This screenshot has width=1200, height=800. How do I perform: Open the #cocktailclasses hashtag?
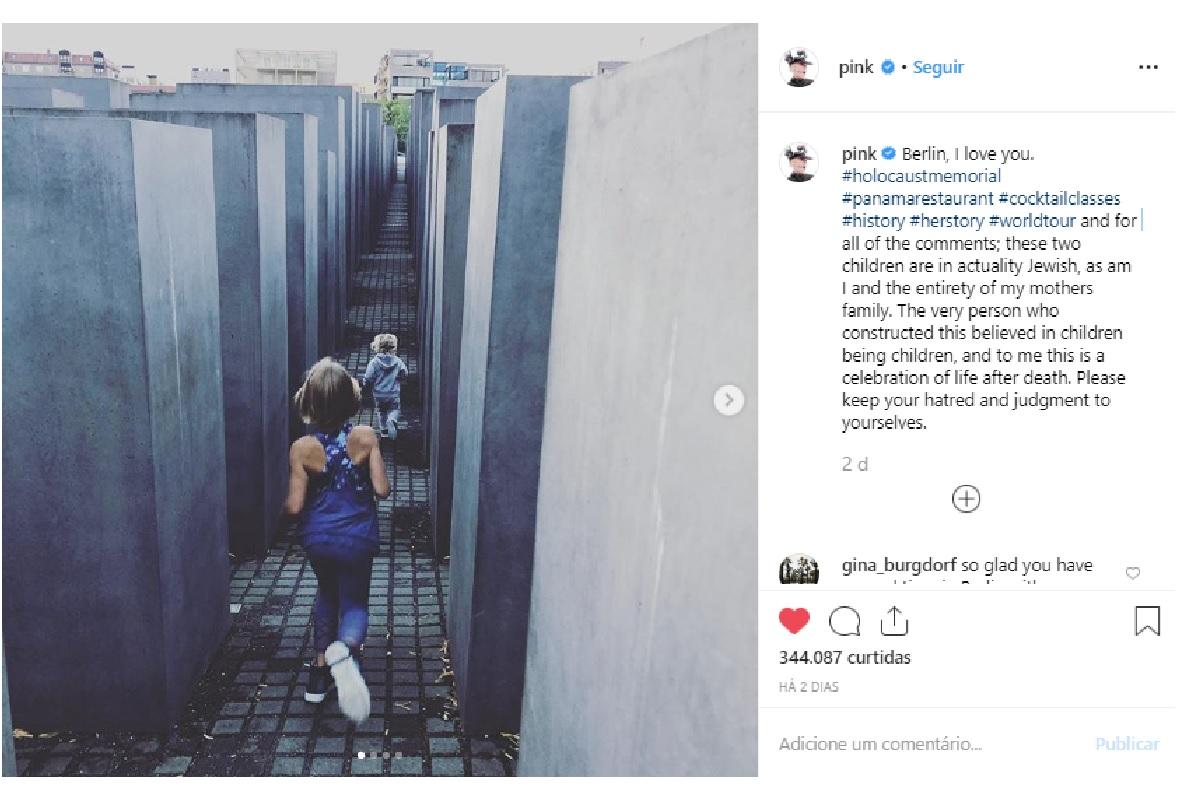(x=1059, y=199)
